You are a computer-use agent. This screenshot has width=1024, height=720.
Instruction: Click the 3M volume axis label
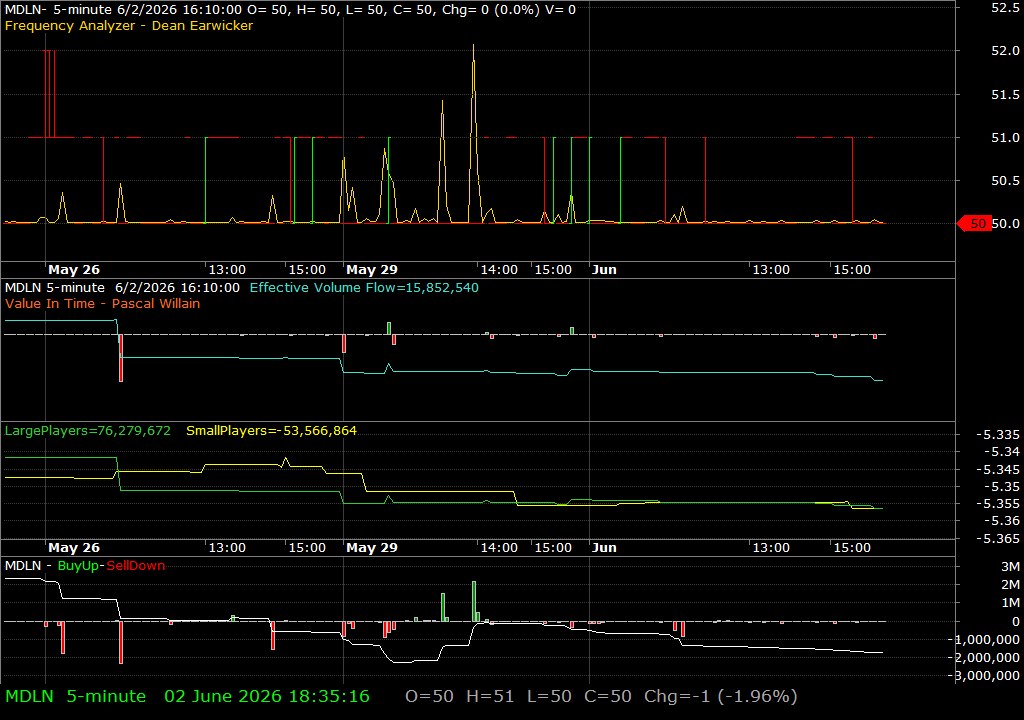tap(1010, 566)
